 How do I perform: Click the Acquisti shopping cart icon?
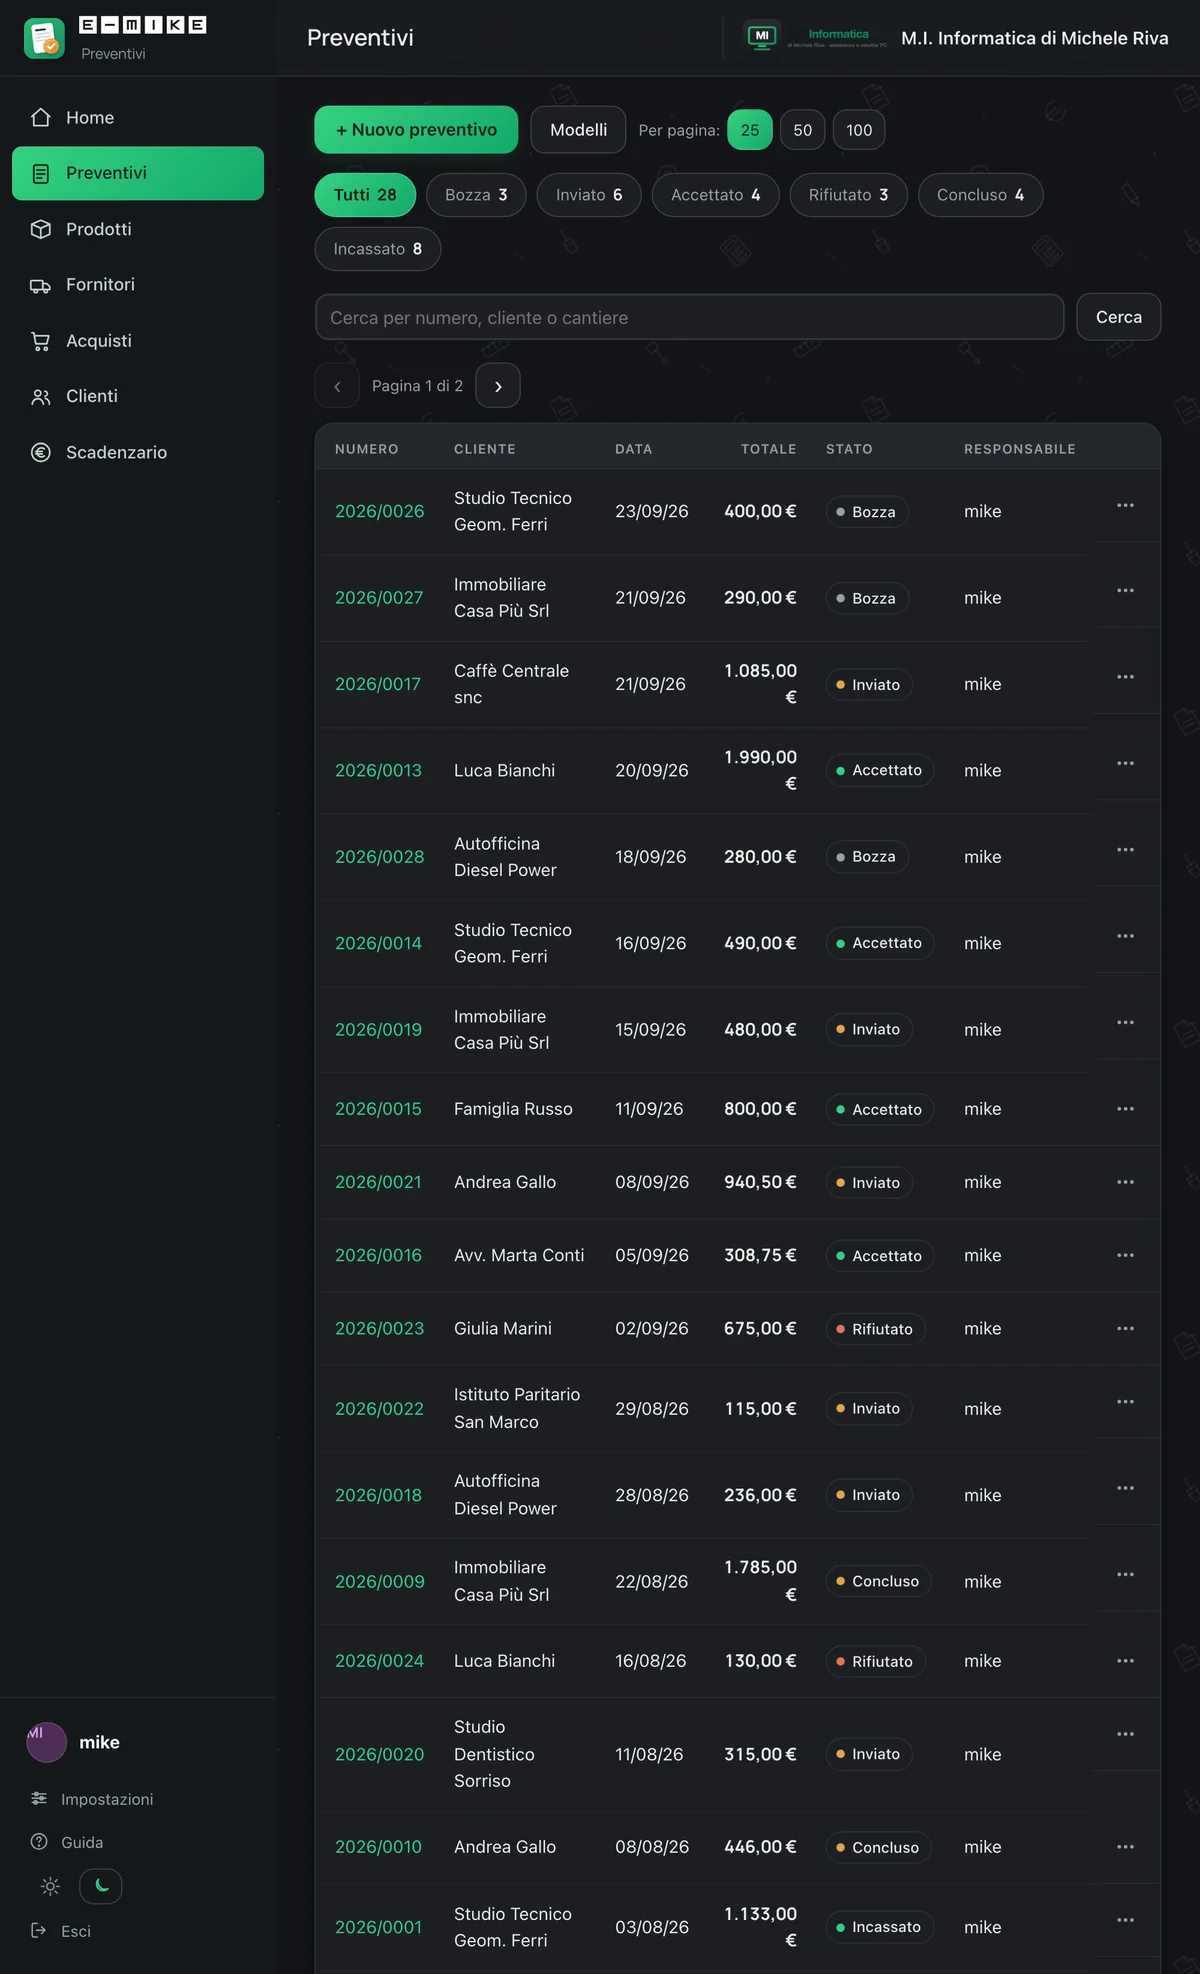(40, 341)
